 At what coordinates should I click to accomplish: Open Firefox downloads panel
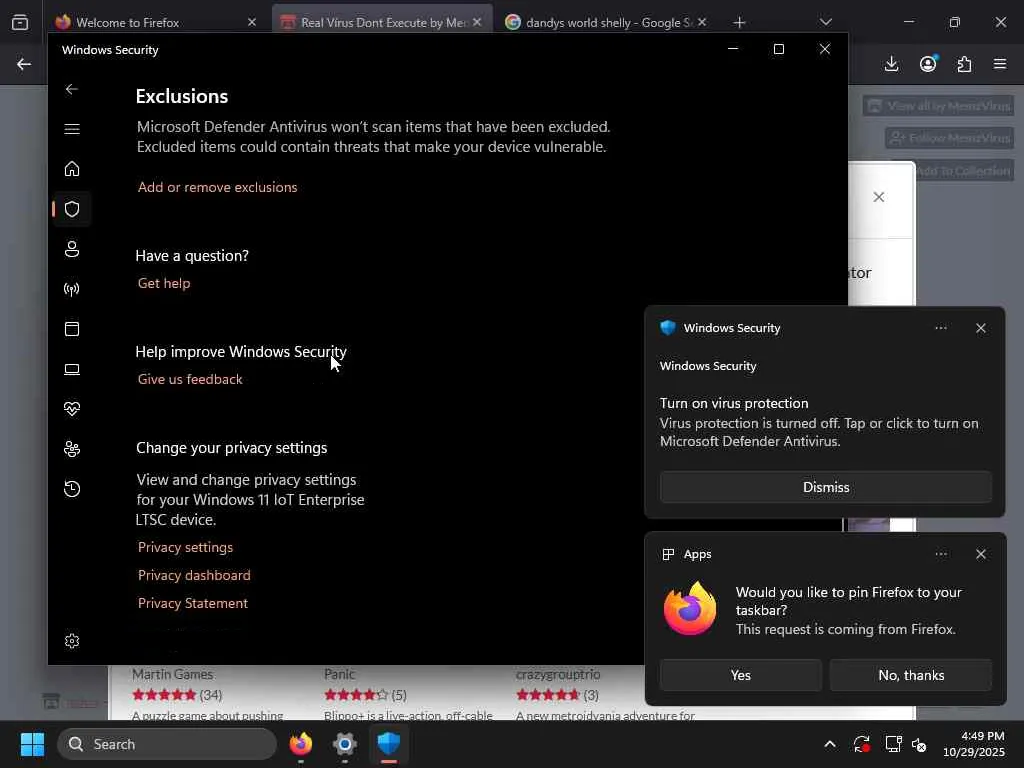click(x=891, y=64)
